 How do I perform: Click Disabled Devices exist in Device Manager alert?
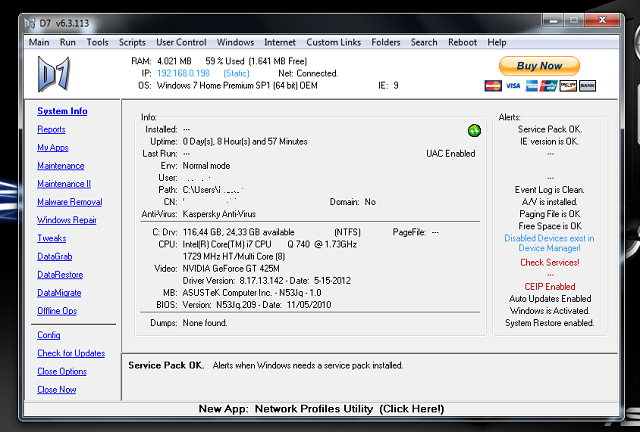(x=549, y=243)
